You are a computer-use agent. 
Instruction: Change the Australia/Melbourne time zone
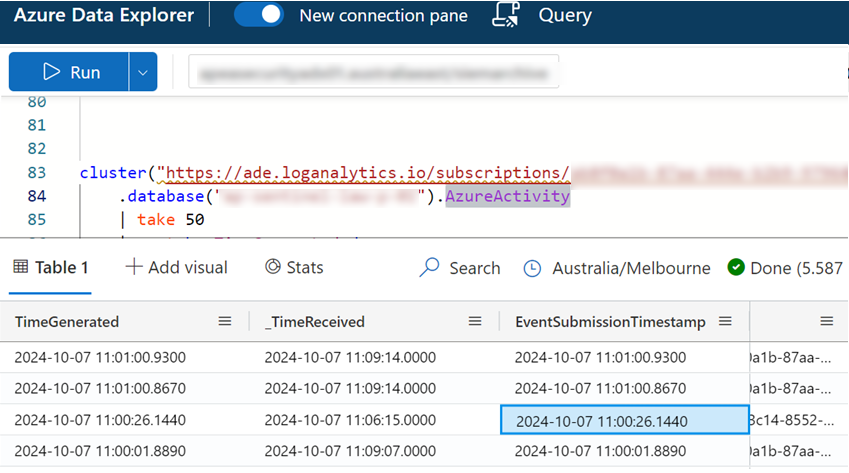pyautogui.click(x=617, y=268)
